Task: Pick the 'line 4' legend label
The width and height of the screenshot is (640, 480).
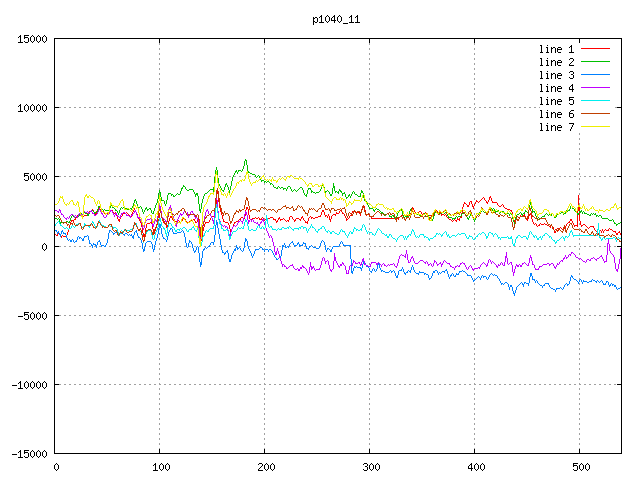Action: click(x=557, y=88)
